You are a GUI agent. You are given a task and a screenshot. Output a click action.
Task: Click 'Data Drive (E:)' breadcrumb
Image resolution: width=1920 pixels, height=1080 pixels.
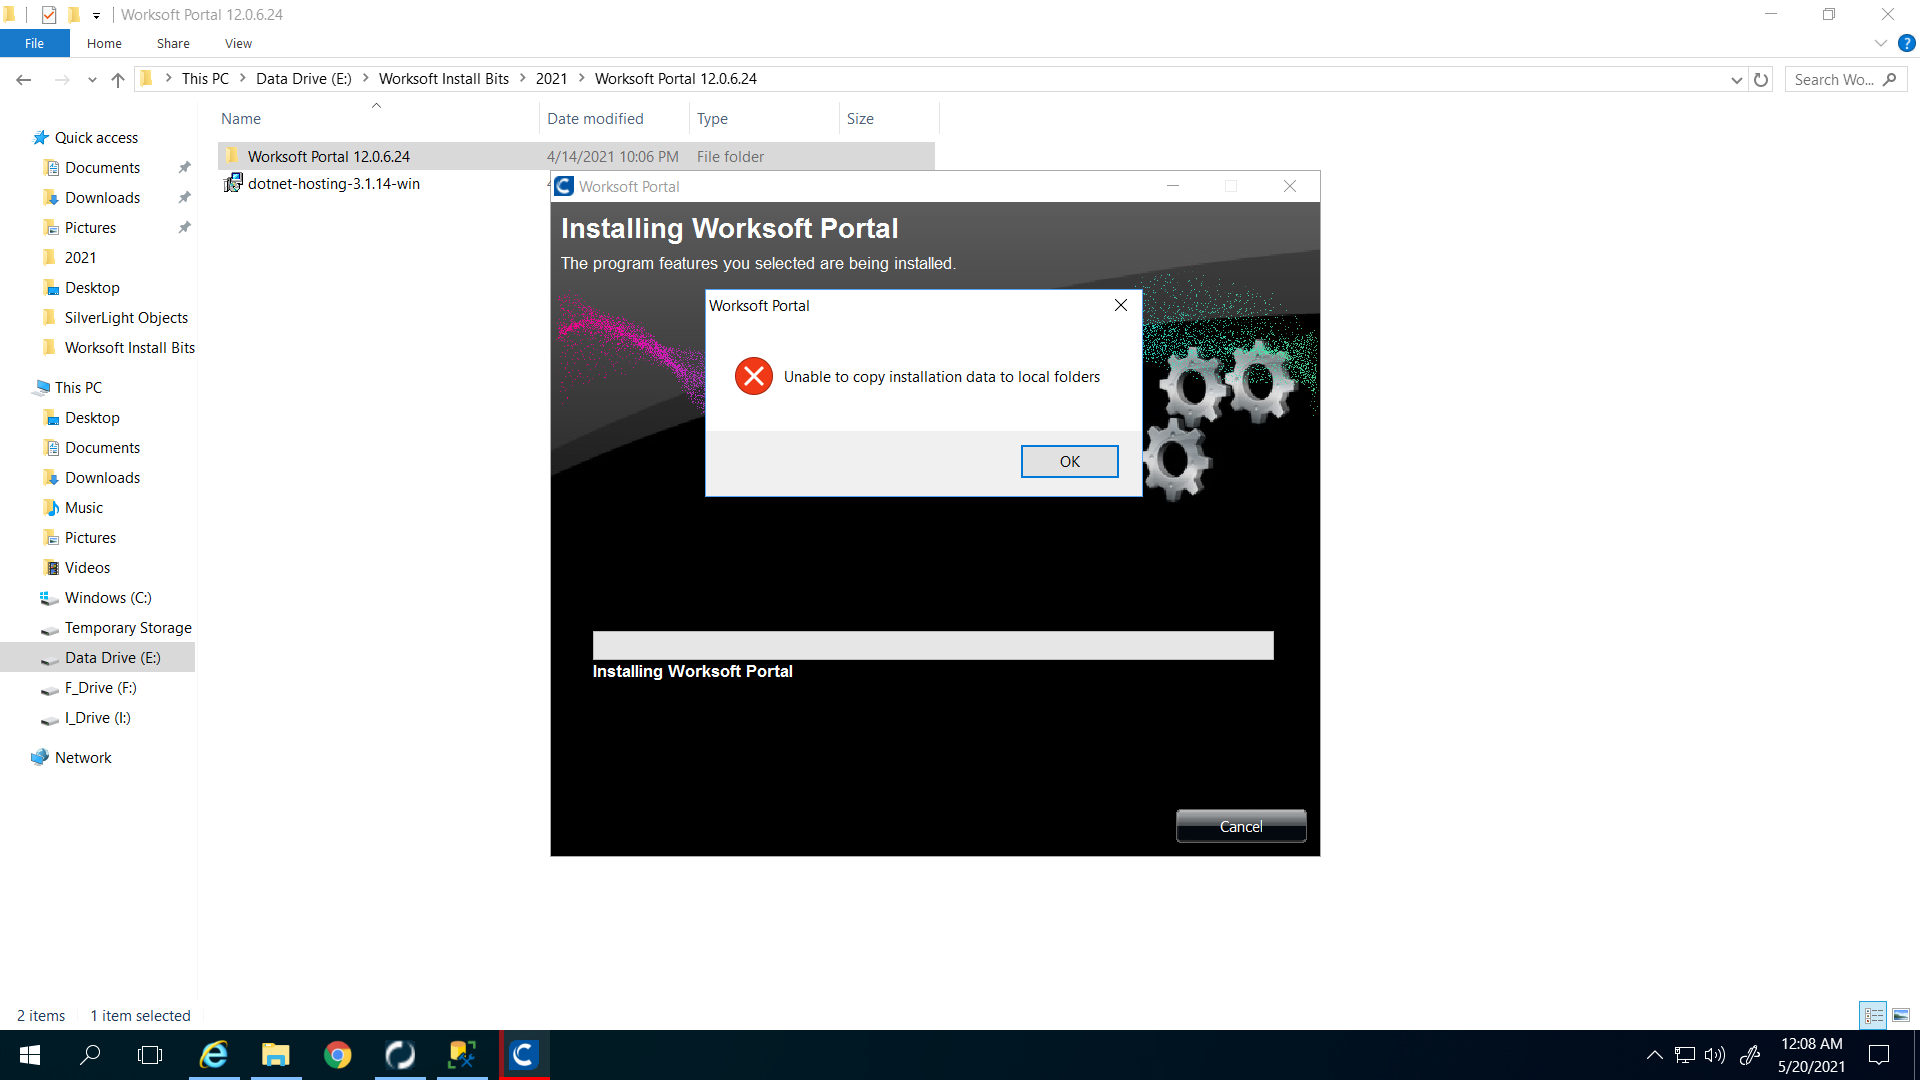click(304, 78)
